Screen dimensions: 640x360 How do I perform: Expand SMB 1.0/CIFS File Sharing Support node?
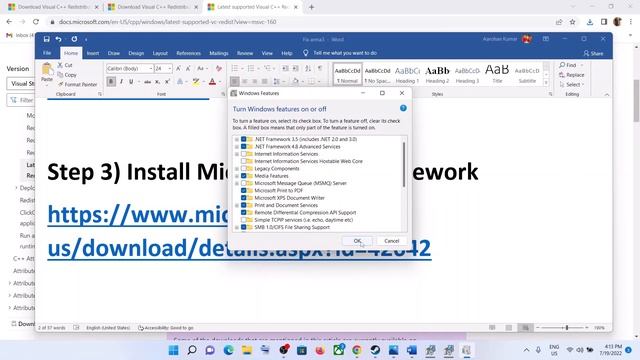237,227
